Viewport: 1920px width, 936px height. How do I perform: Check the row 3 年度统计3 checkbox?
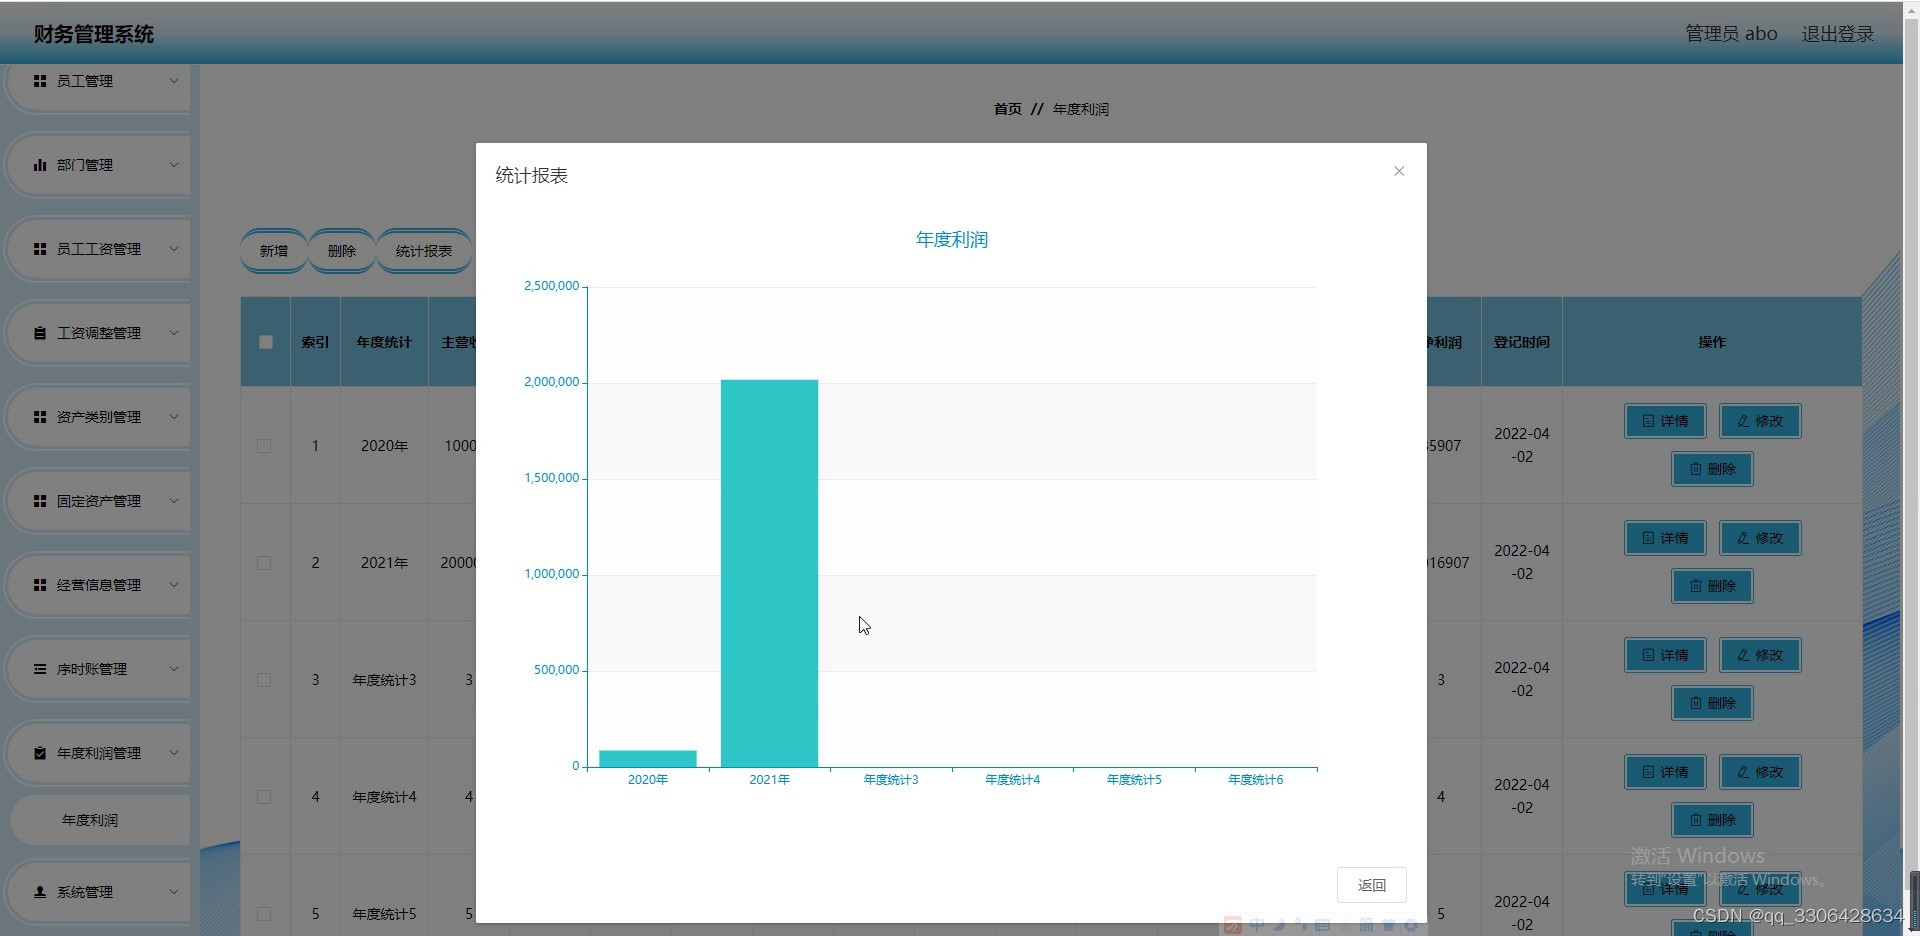[264, 680]
